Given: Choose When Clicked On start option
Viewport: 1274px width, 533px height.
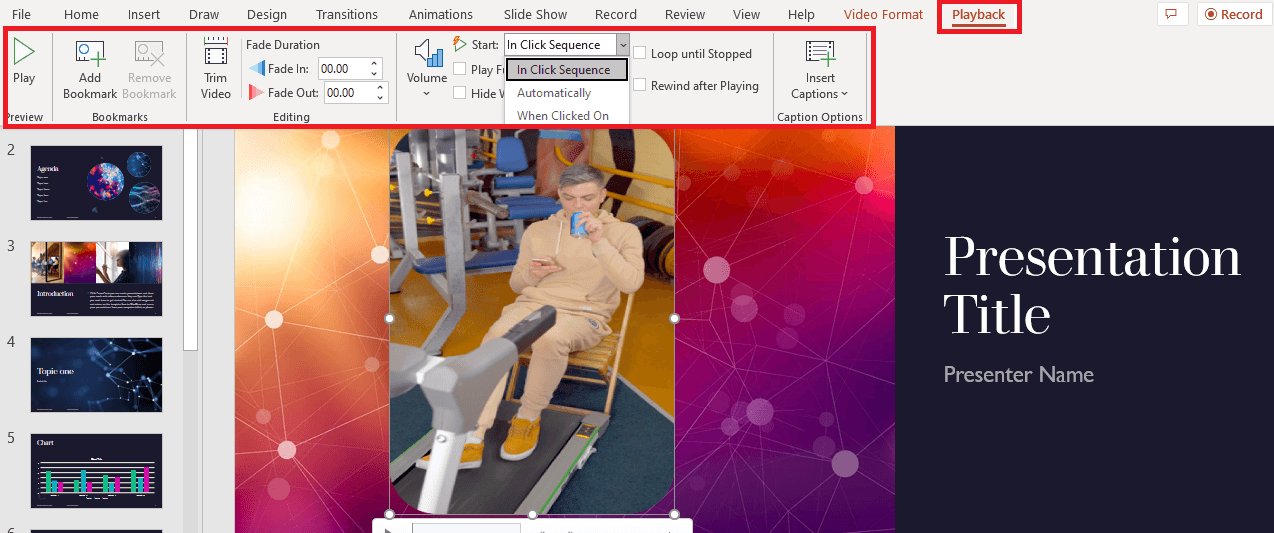Looking at the screenshot, I should pyautogui.click(x=562, y=116).
